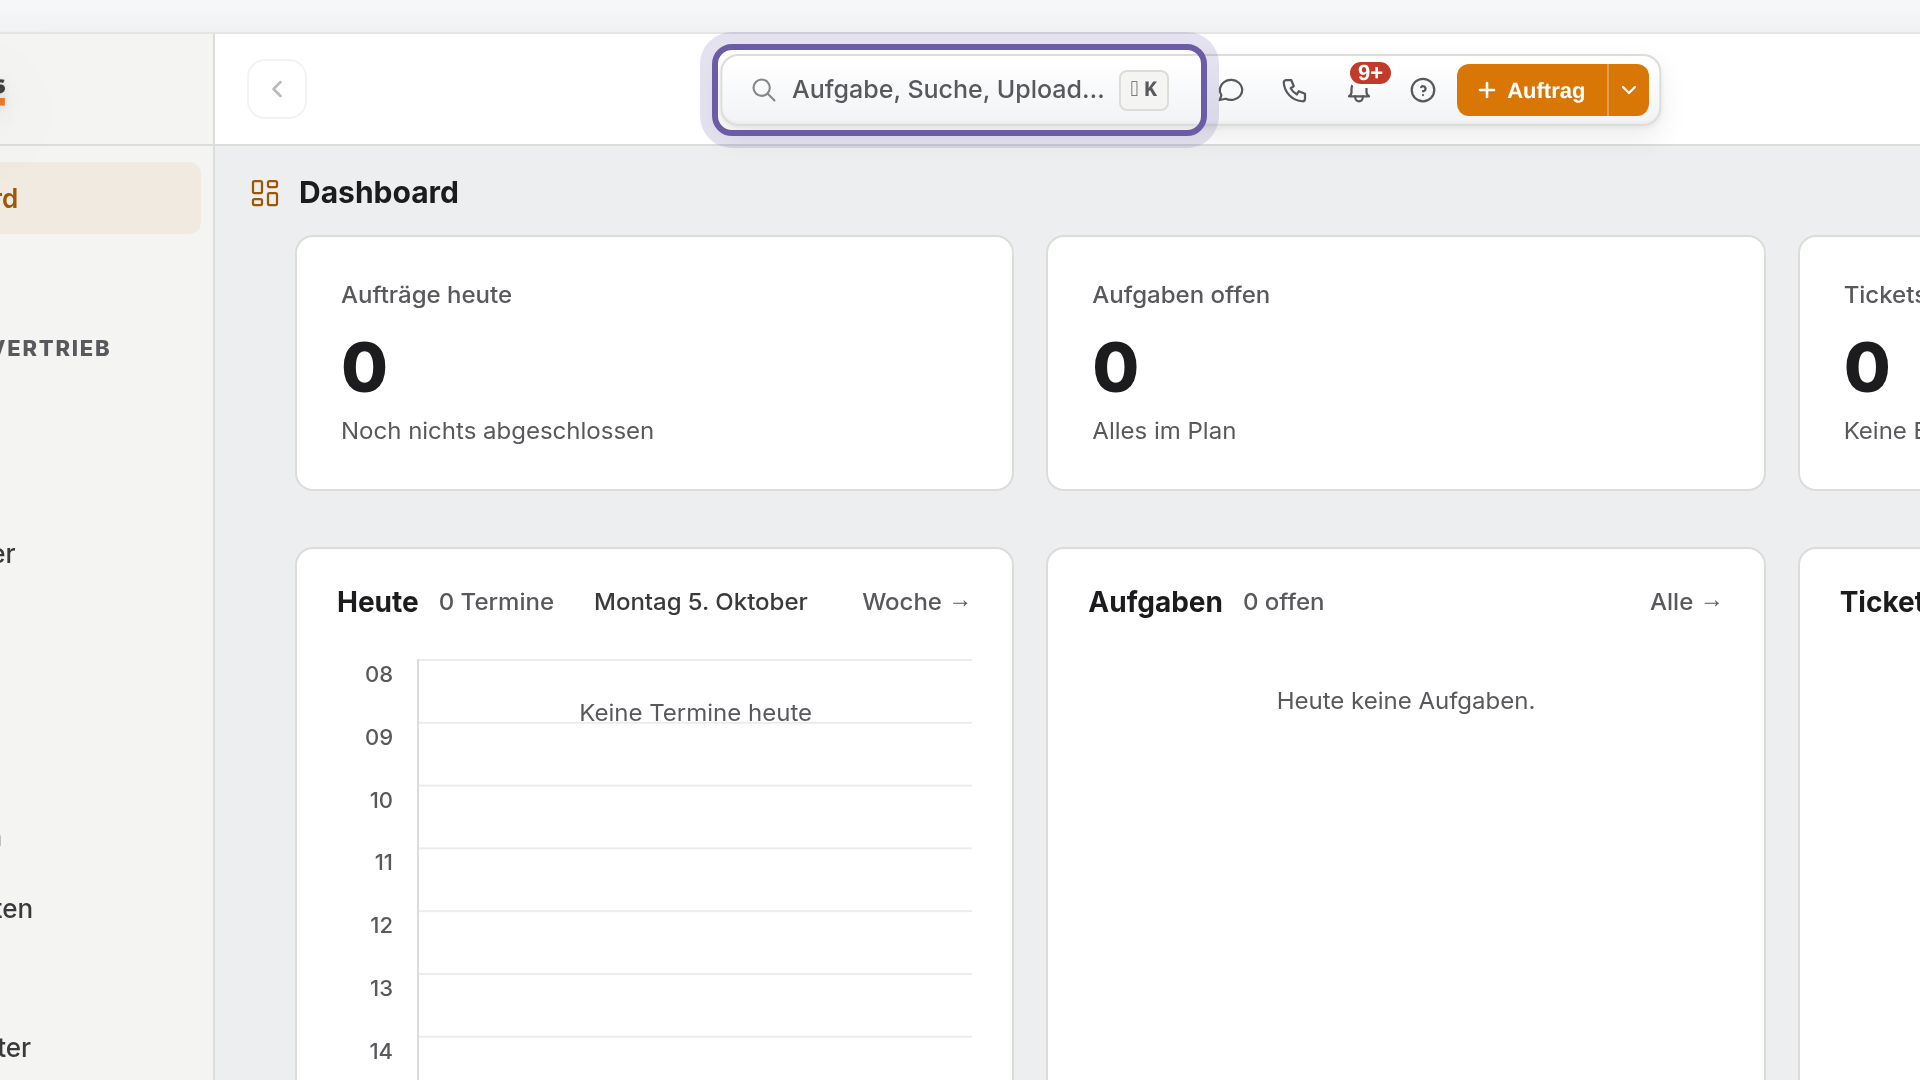1920x1080 pixels.
Task: Click 'Keine Termine heute' text
Action: 696,713
